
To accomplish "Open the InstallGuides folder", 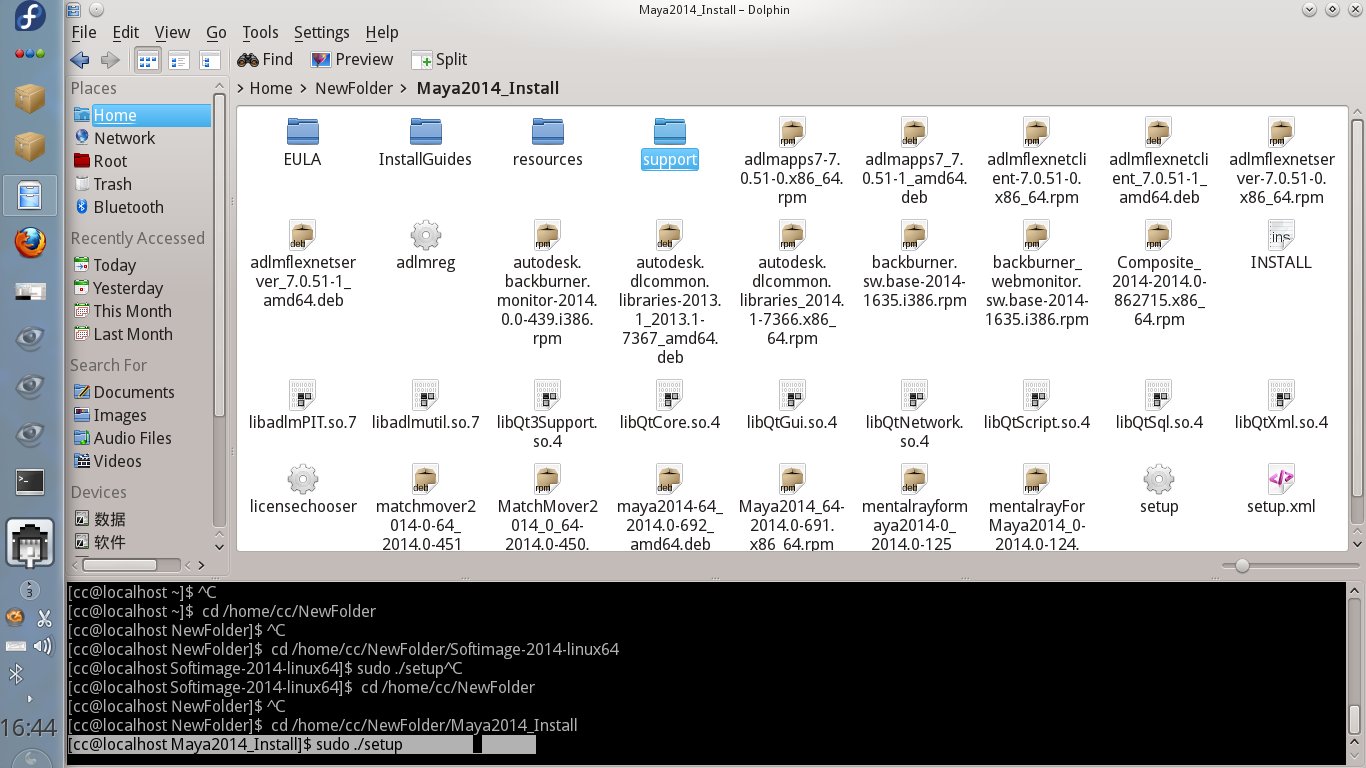I will tap(425, 142).
